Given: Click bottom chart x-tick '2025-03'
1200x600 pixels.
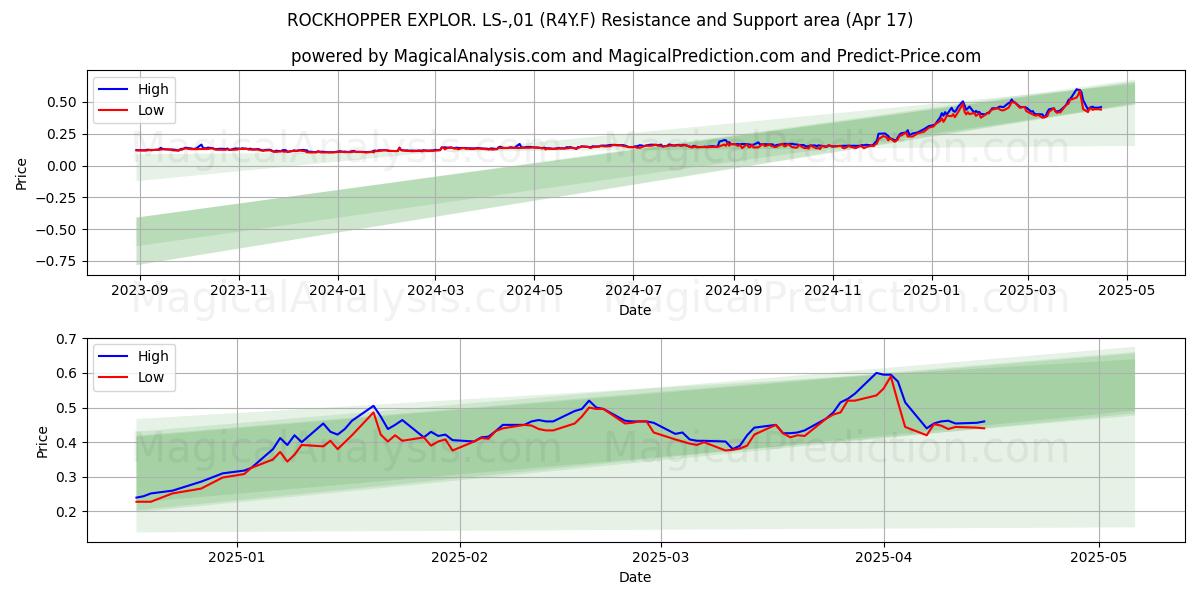Looking at the screenshot, I should pyautogui.click(x=663, y=557).
